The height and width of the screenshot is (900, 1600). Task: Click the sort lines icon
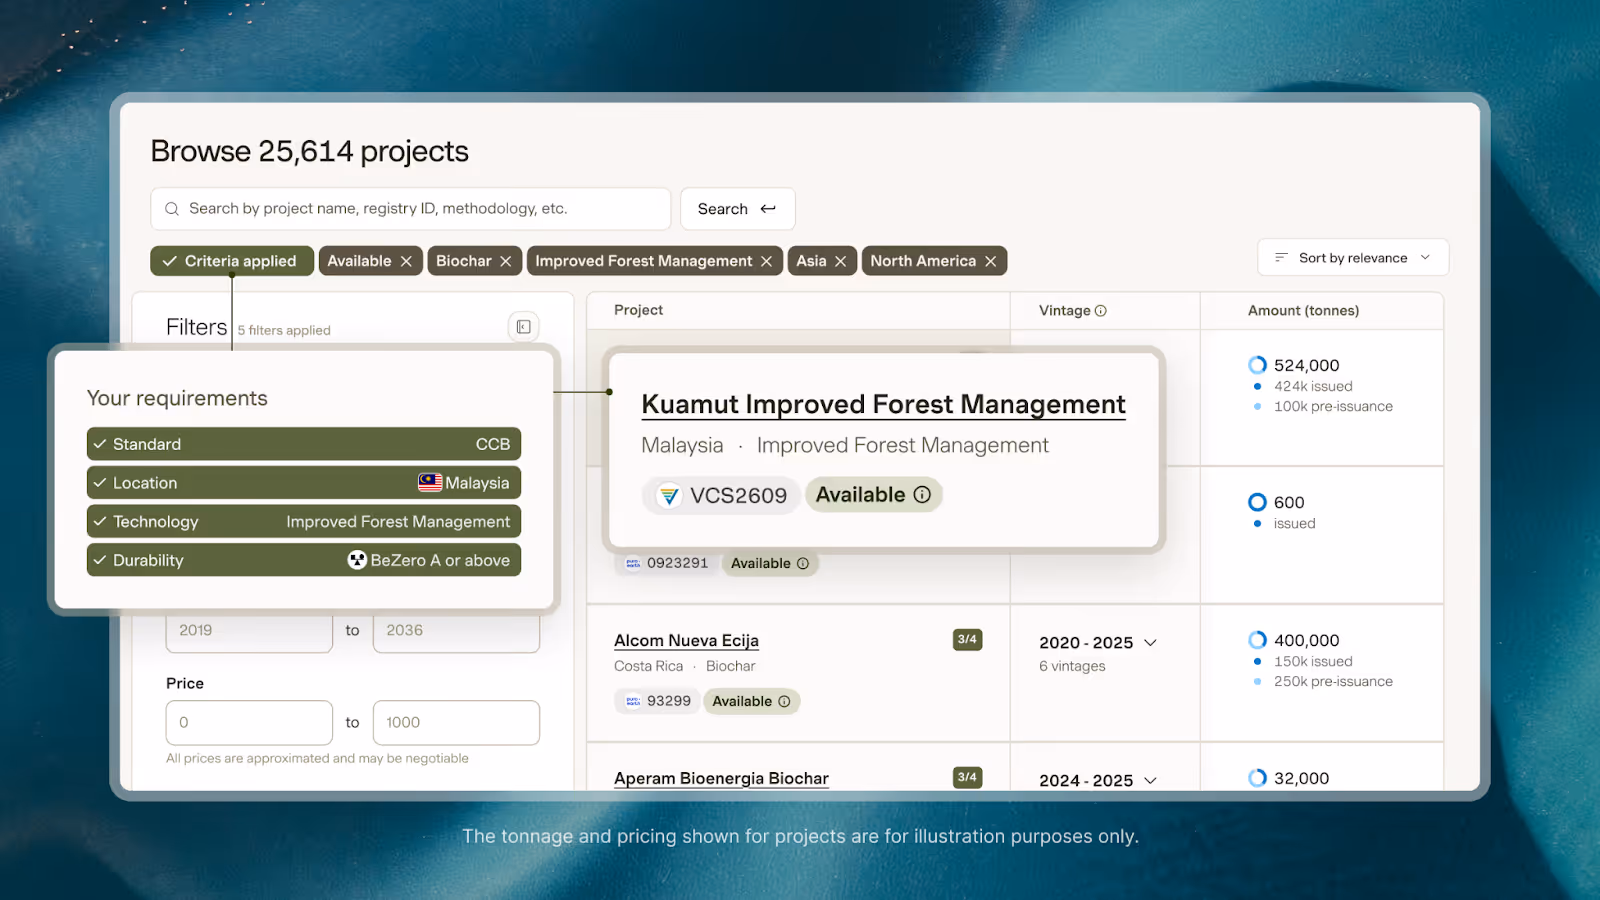click(1281, 258)
